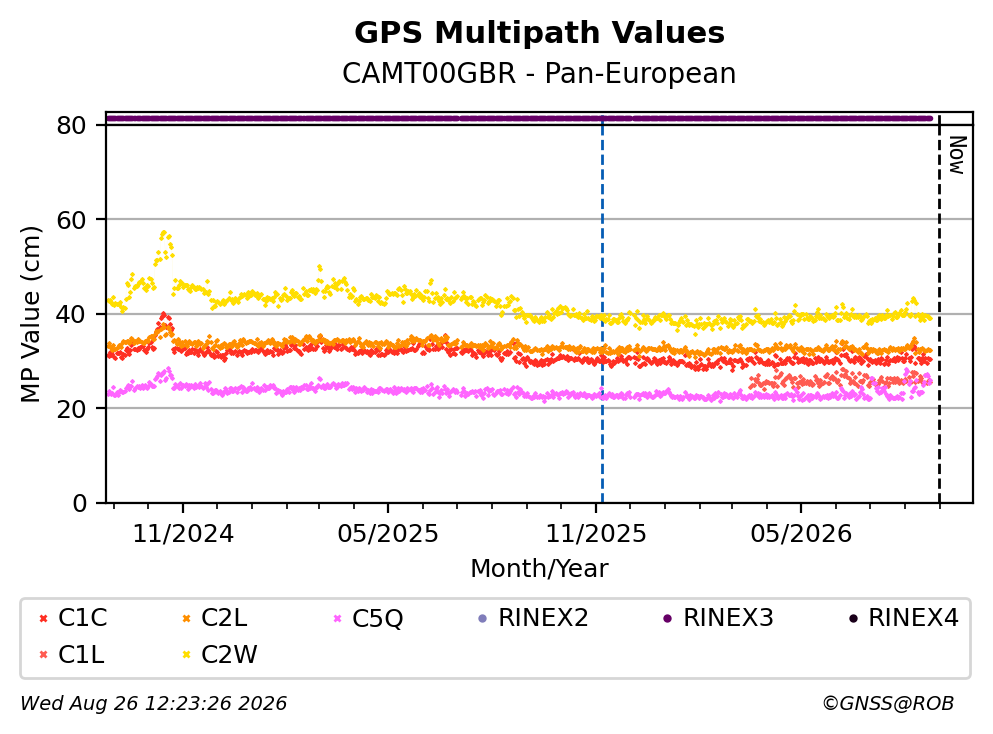
Task: Select the C1C legend label
Action: [83, 617]
